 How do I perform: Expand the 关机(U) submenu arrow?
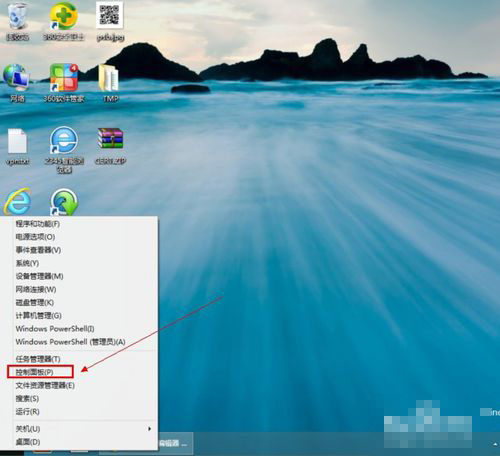[x=149, y=429]
